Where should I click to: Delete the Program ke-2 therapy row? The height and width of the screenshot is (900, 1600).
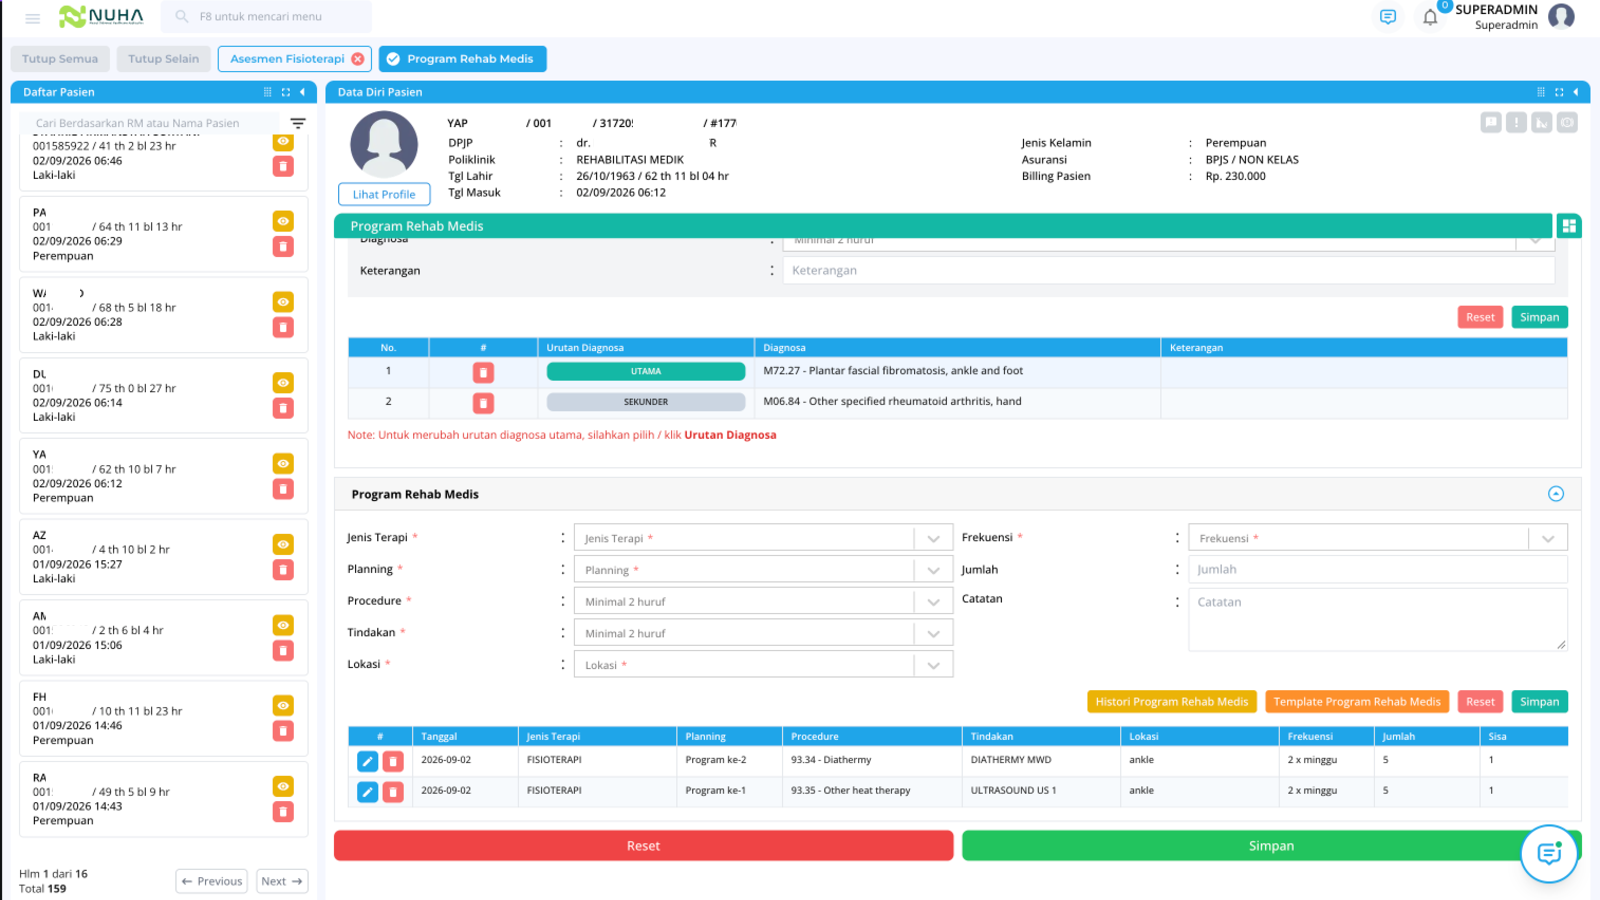393,761
